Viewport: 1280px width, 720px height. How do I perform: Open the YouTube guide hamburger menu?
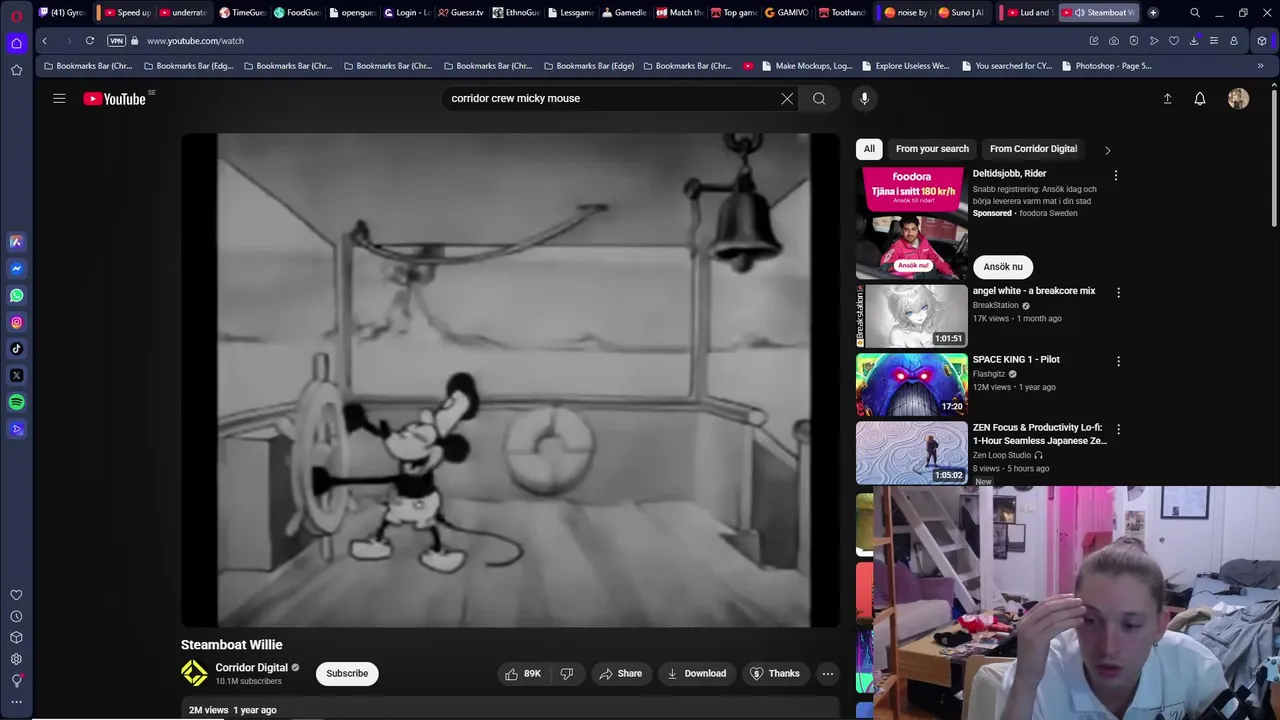(59, 98)
